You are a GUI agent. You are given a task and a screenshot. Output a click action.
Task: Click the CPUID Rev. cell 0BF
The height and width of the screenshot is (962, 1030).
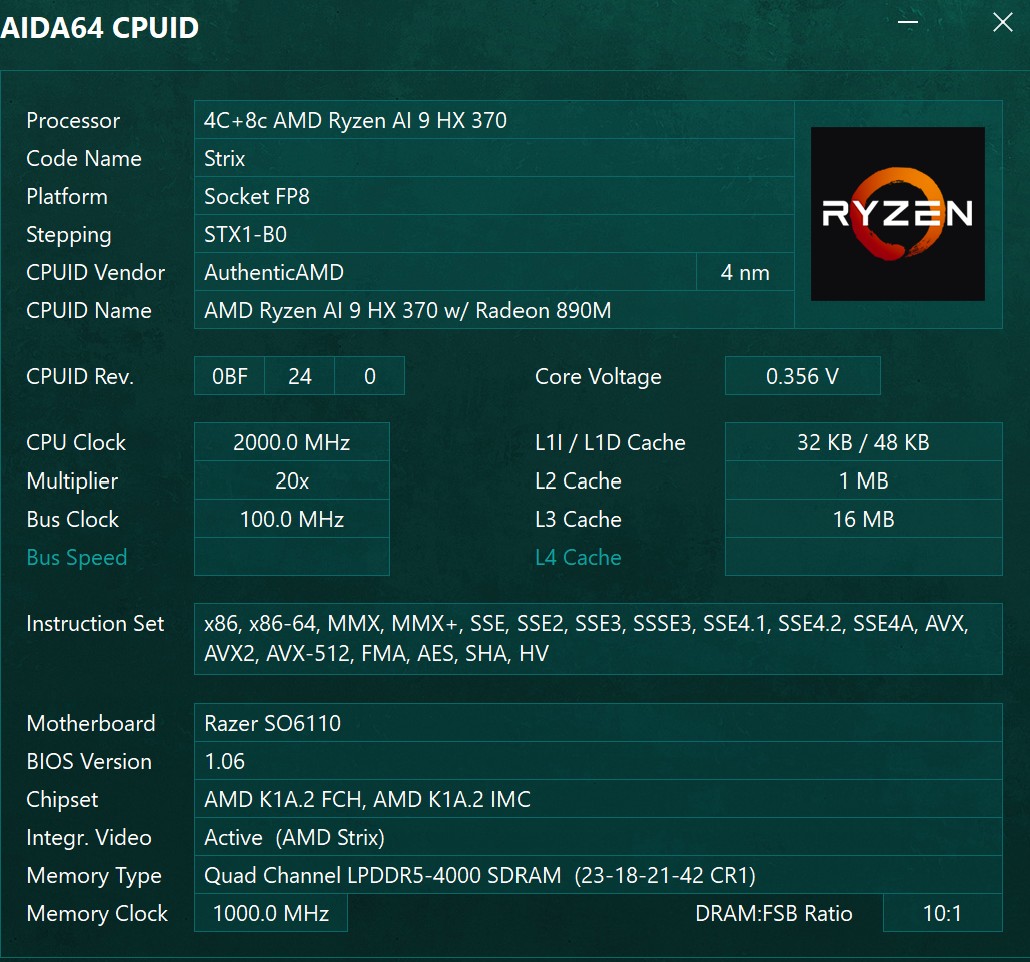point(229,376)
